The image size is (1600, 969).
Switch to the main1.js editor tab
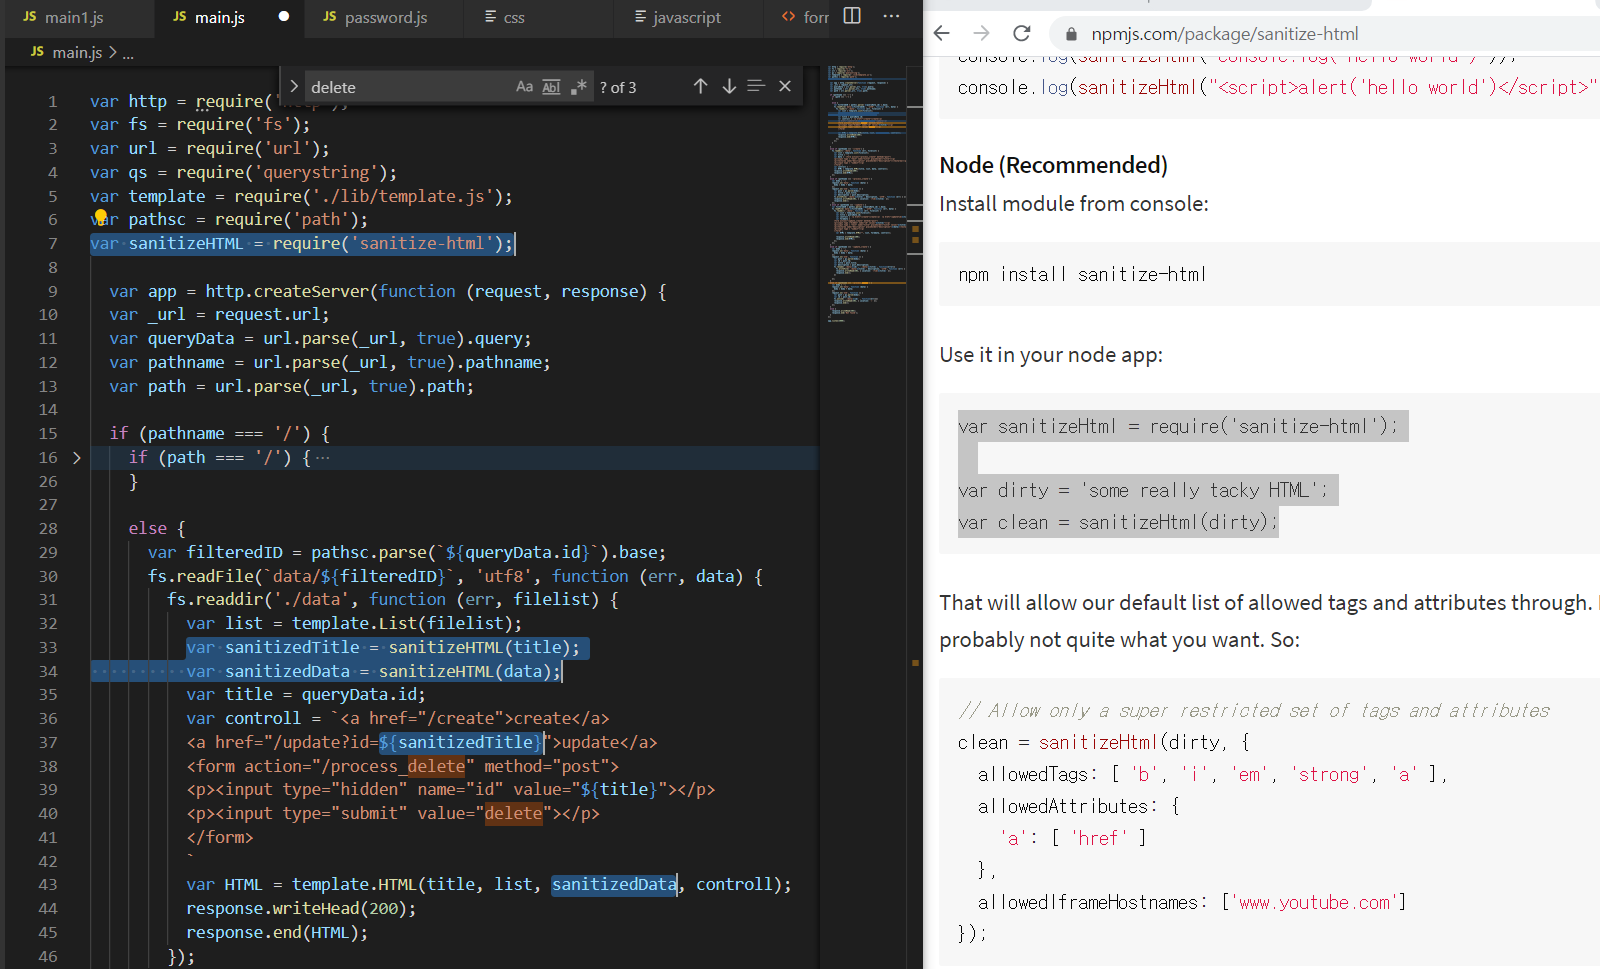point(63,17)
